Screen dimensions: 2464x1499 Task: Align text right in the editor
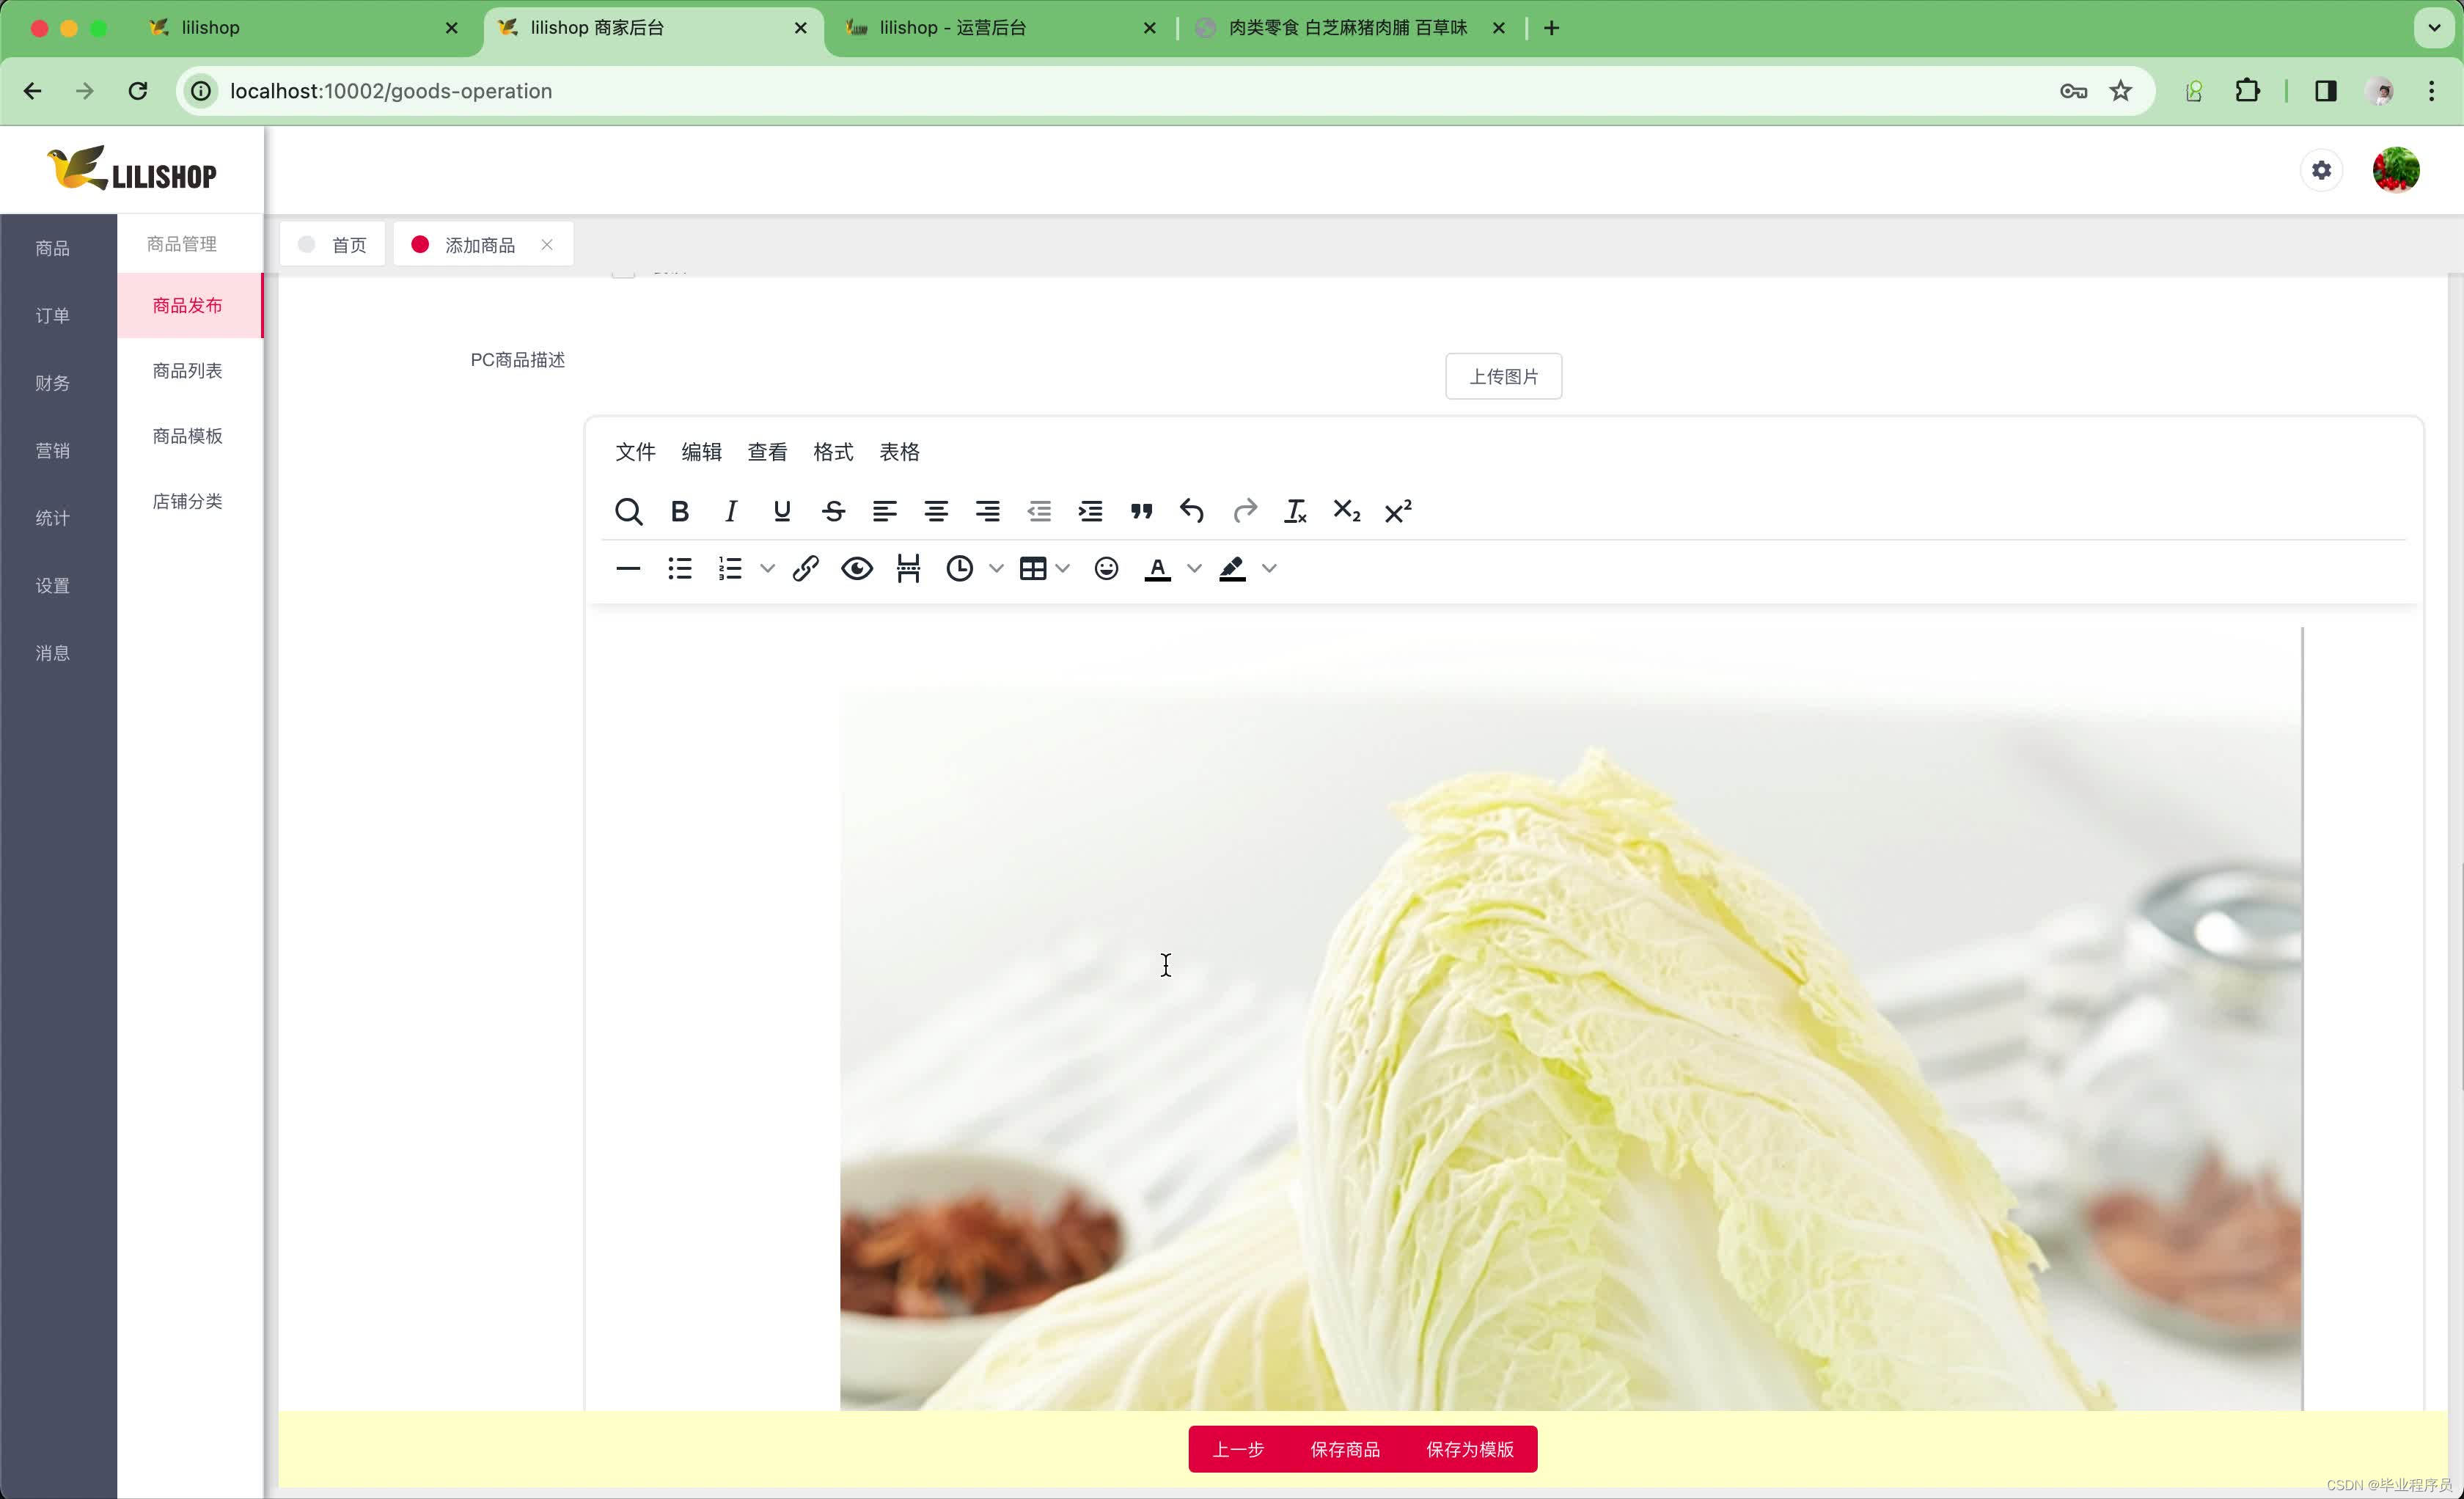pyautogui.click(x=987, y=511)
